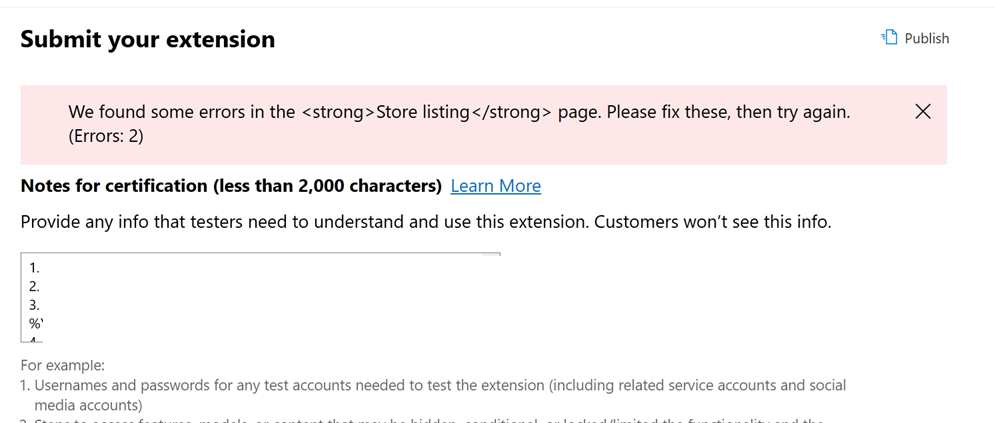Dismiss the pink error banner with X

coord(922,111)
